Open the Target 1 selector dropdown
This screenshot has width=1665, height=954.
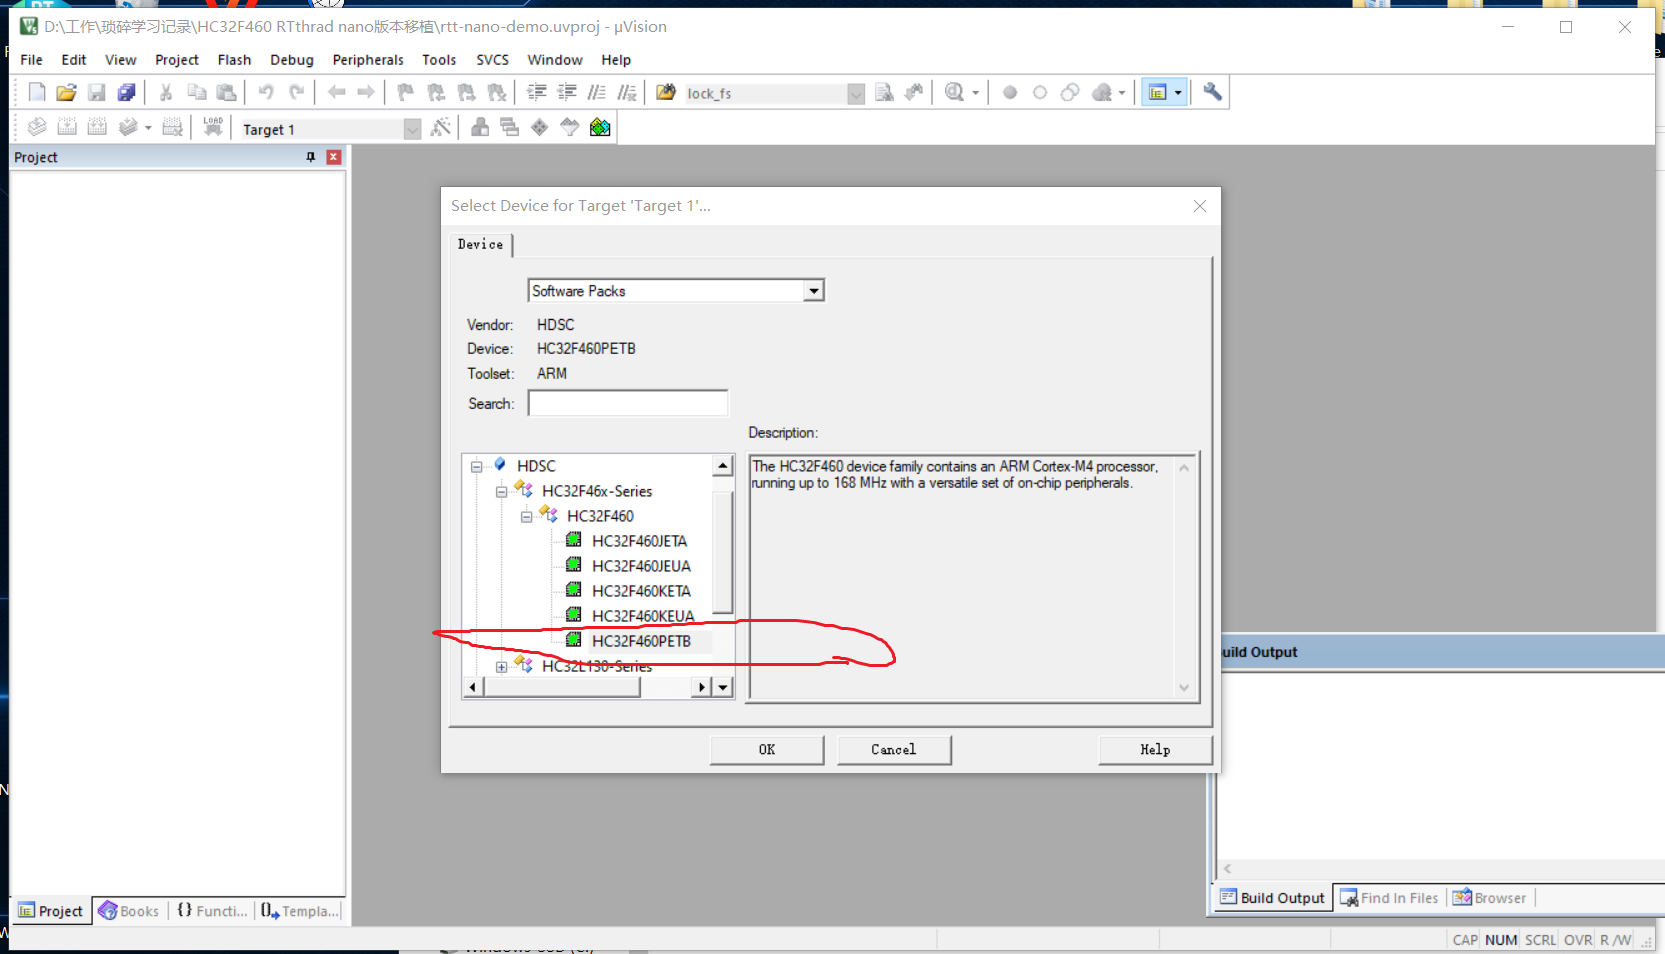coord(412,129)
